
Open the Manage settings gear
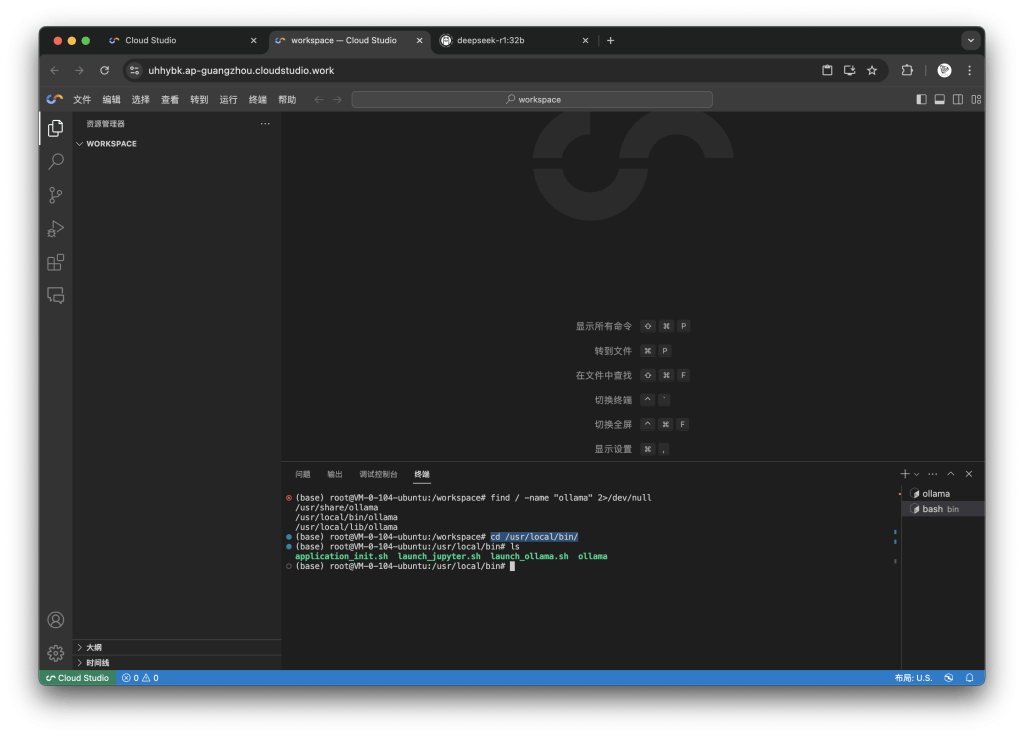56,653
